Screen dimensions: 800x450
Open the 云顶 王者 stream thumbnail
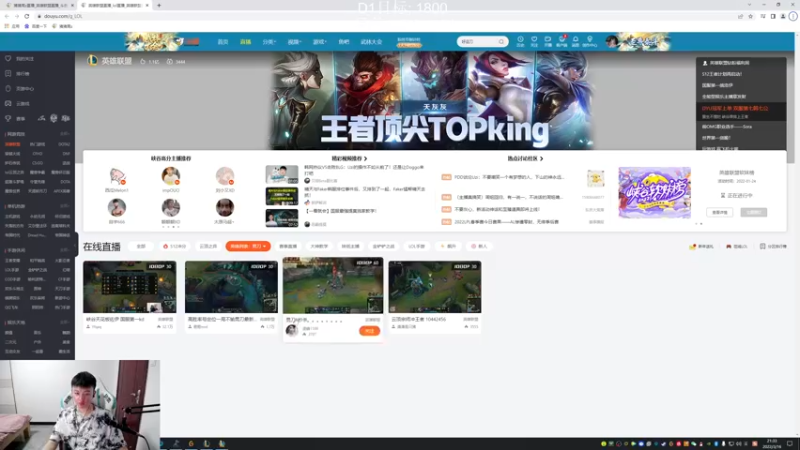click(x=435, y=287)
